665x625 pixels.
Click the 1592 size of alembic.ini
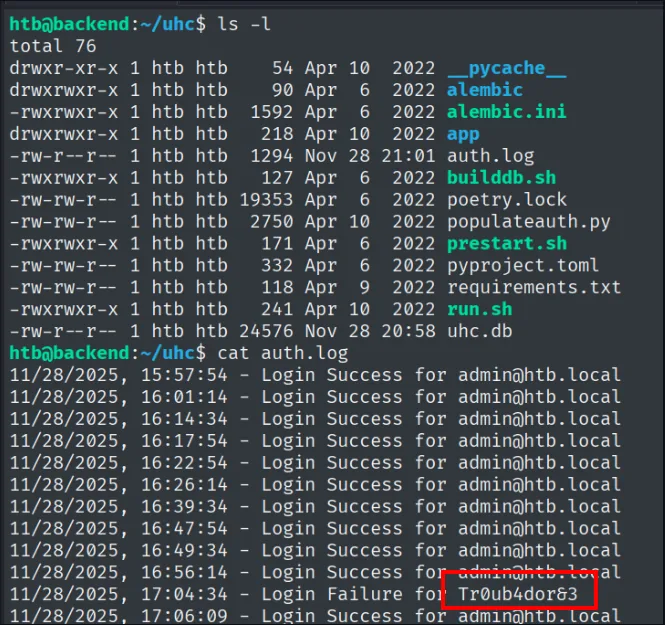pos(271,112)
